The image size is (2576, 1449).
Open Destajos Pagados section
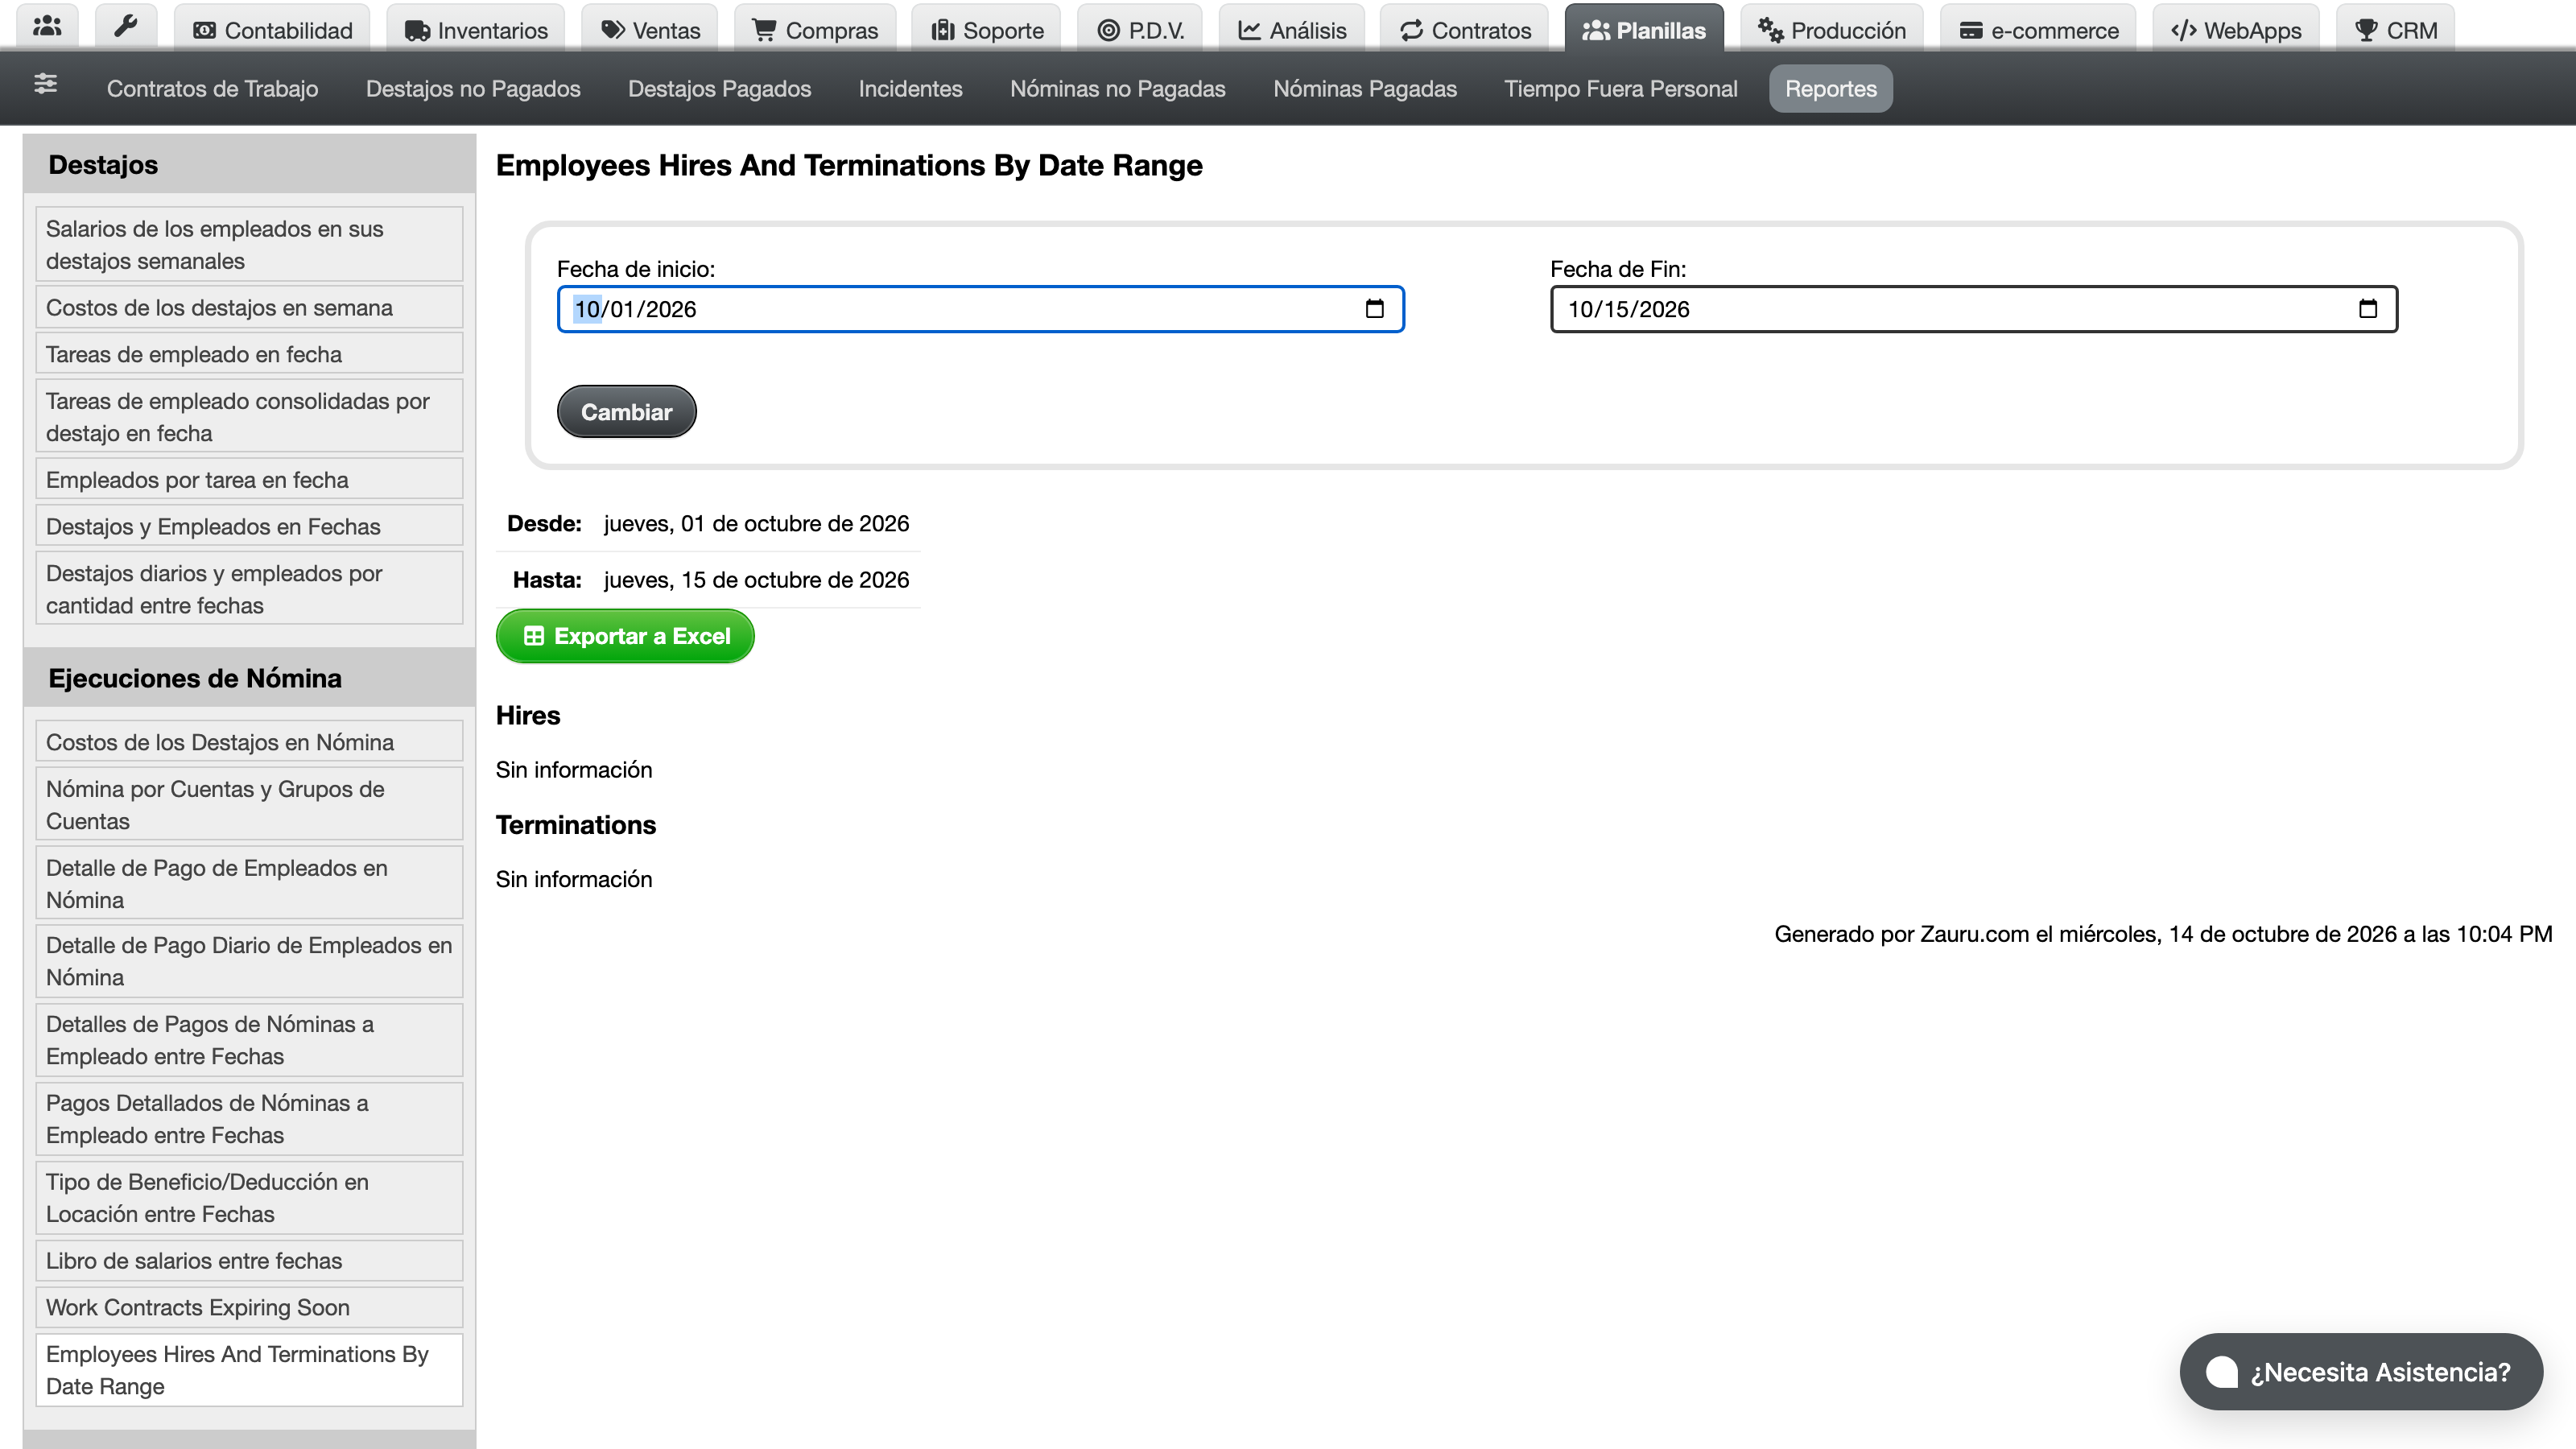coord(719,88)
